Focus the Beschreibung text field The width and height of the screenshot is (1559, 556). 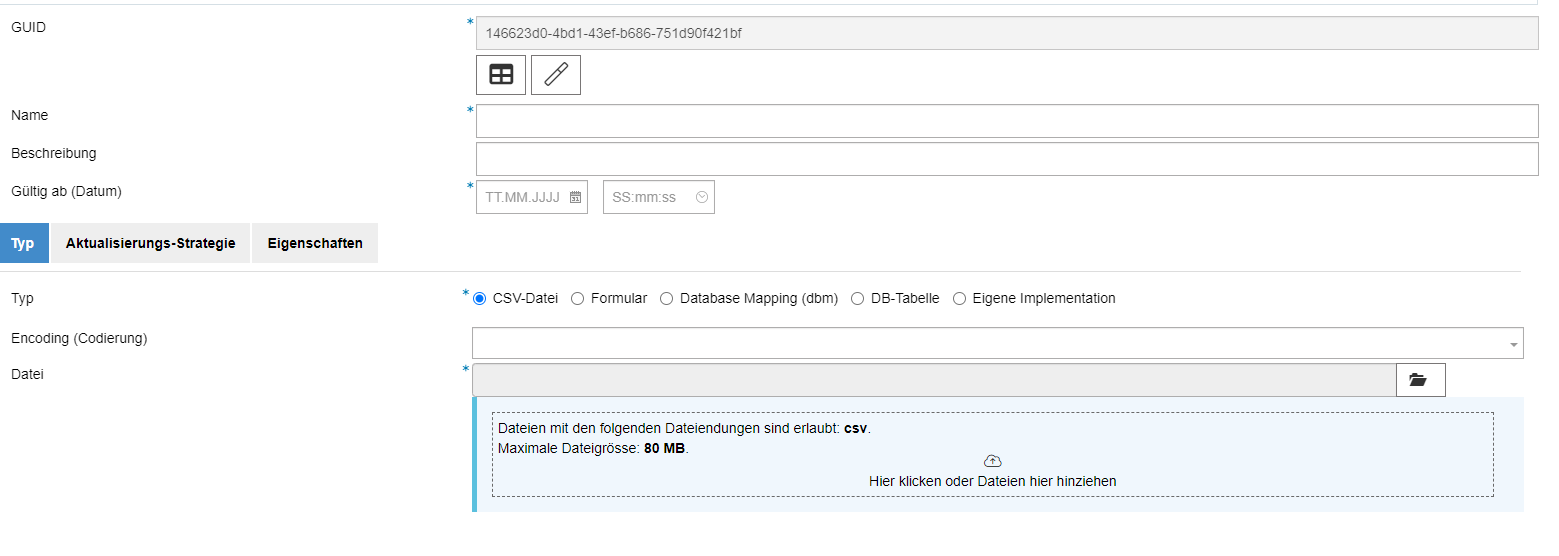pyautogui.click(x=1006, y=159)
